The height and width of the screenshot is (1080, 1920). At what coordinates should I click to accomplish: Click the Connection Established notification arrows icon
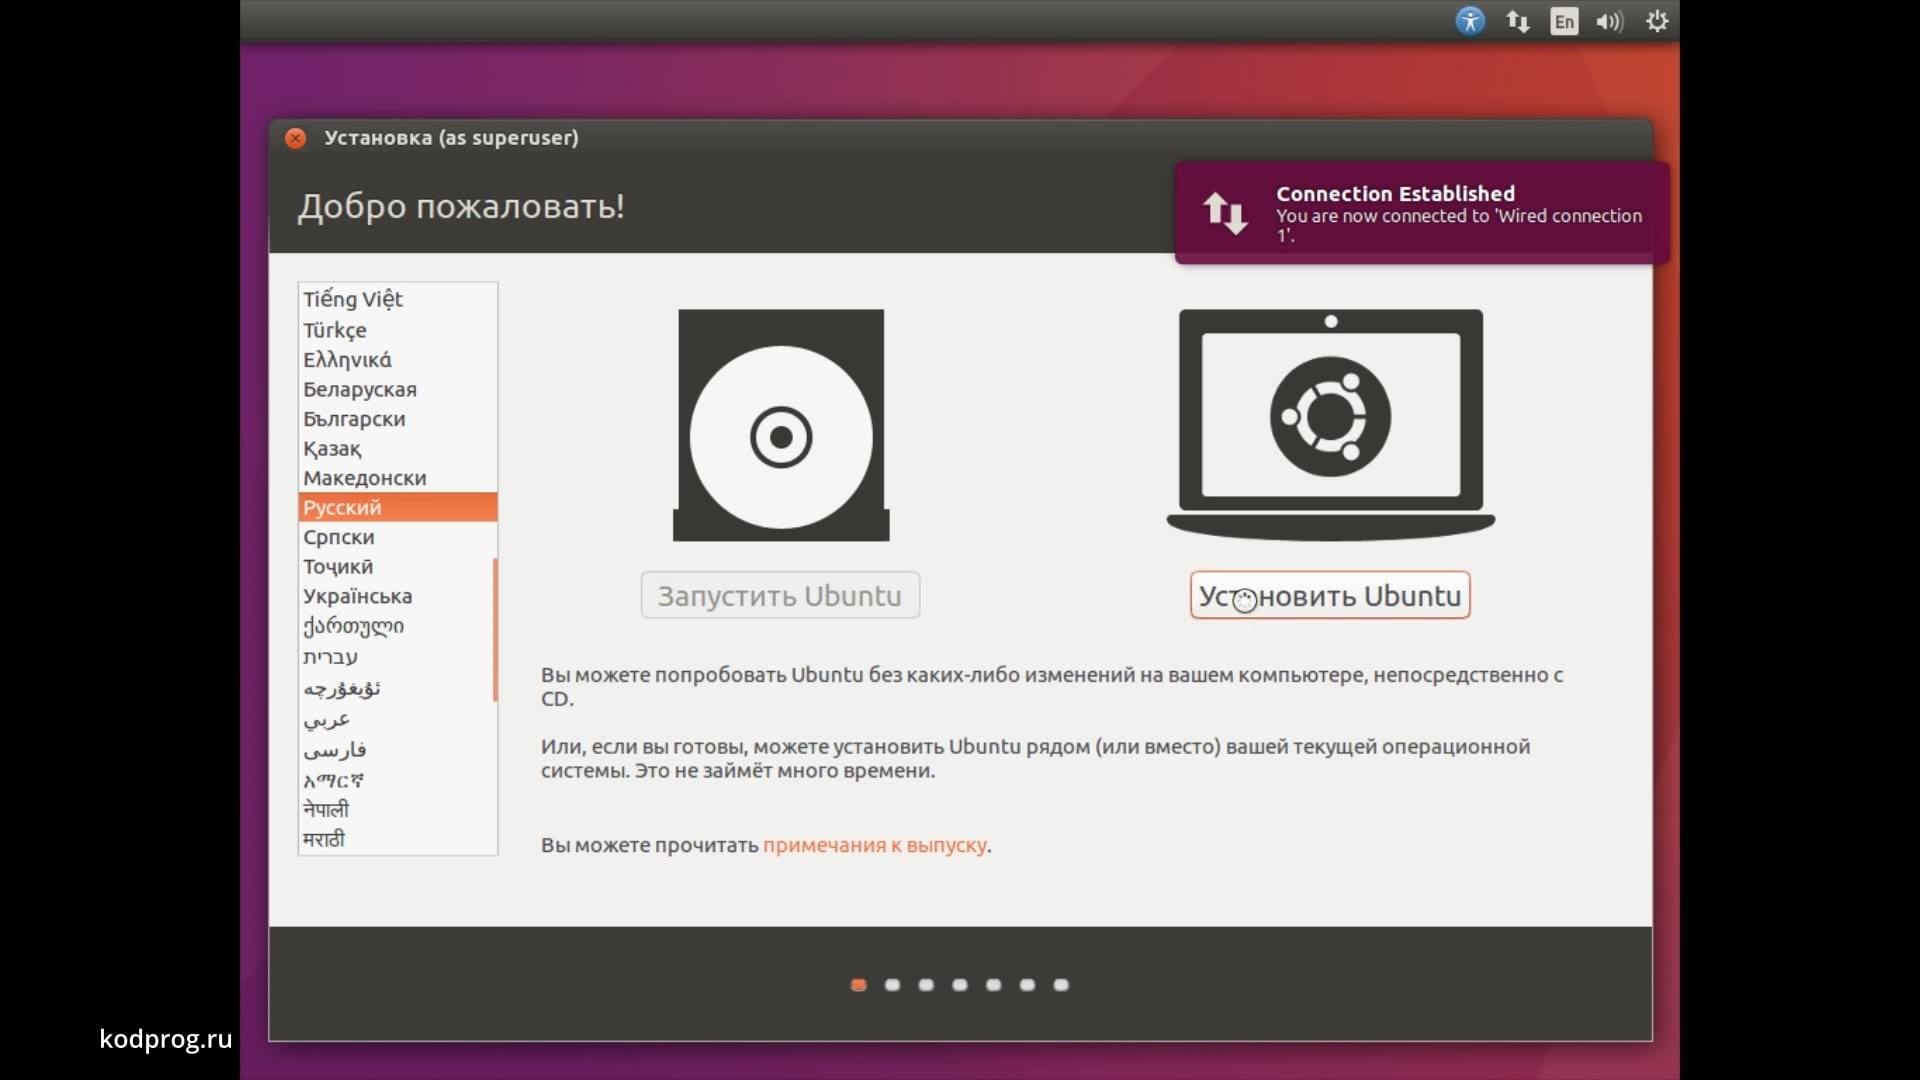(x=1225, y=213)
